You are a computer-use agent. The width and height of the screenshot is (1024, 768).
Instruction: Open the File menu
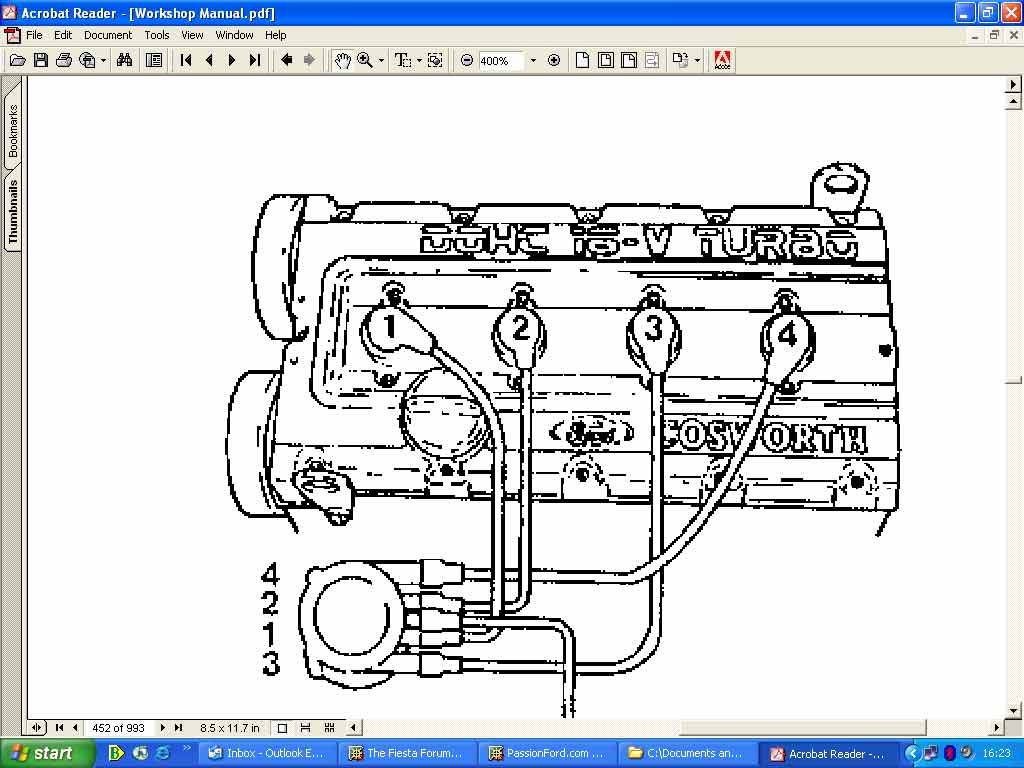pyautogui.click(x=34, y=35)
